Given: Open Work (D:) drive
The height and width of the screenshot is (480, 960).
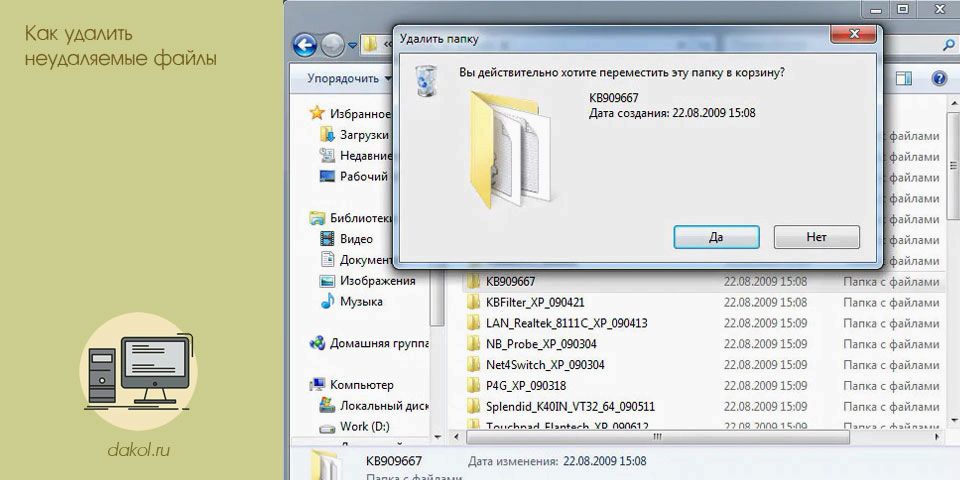Looking at the screenshot, I should click(365, 426).
